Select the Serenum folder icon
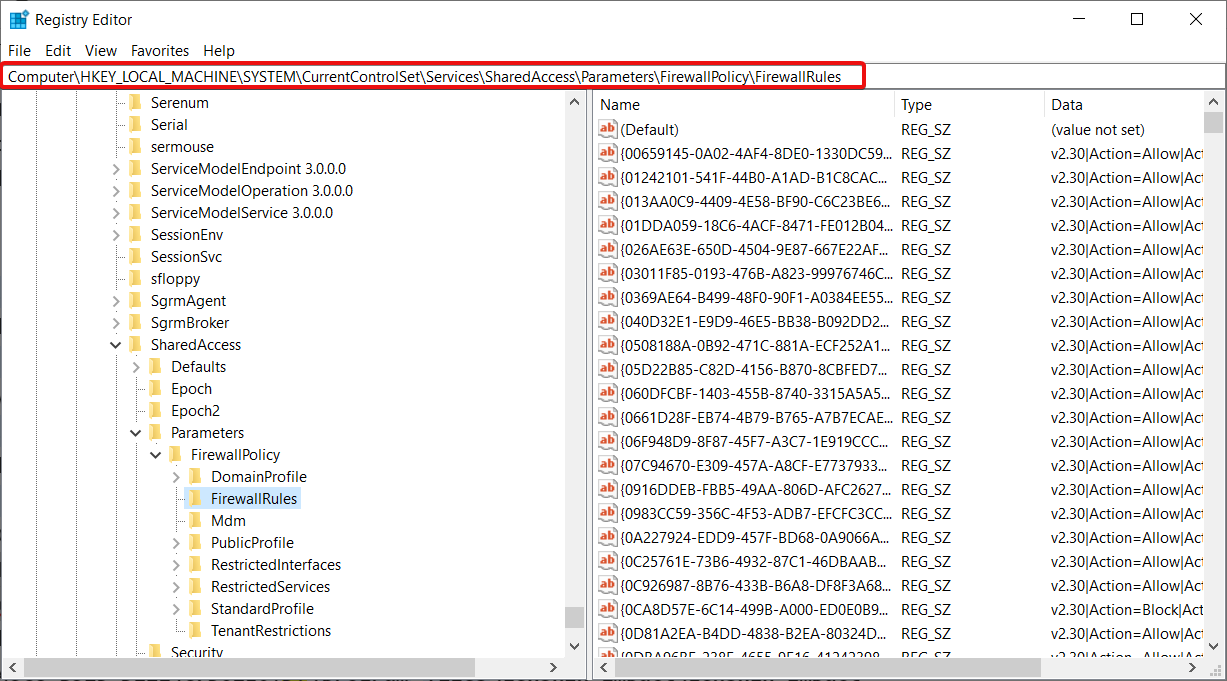The width and height of the screenshot is (1227, 681). [x=135, y=103]
